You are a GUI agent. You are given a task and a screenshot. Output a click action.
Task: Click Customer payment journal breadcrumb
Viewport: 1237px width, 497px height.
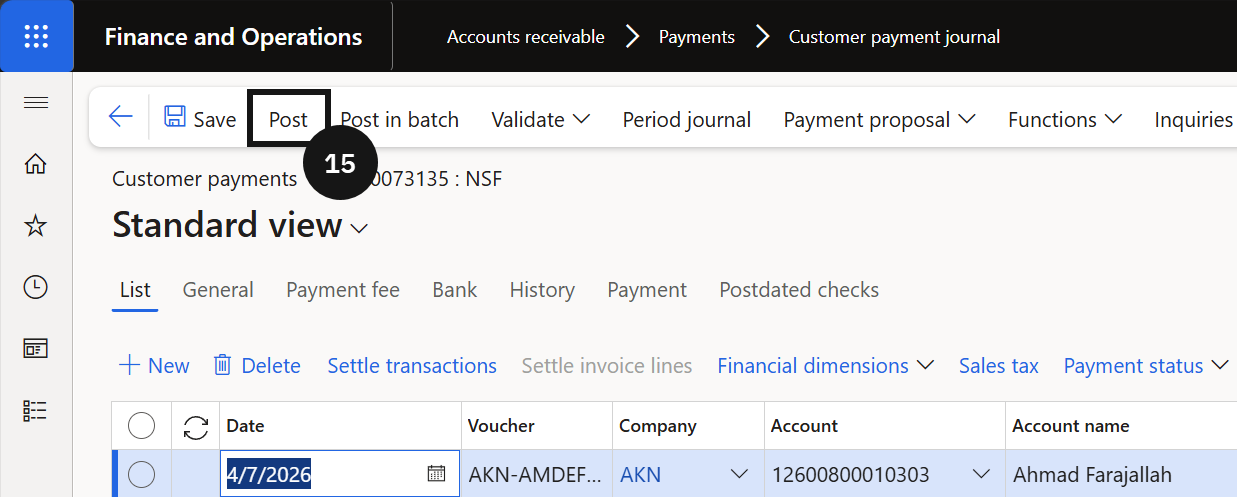click(x=895, y=37)
